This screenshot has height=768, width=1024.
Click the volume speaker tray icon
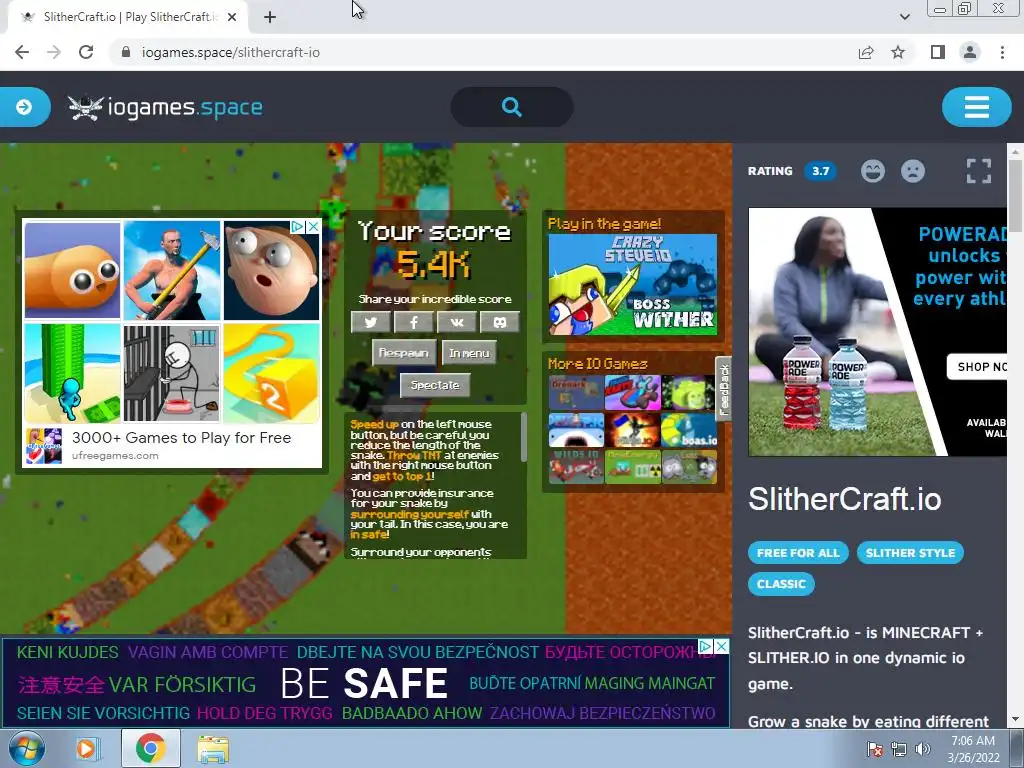point(923,749)
